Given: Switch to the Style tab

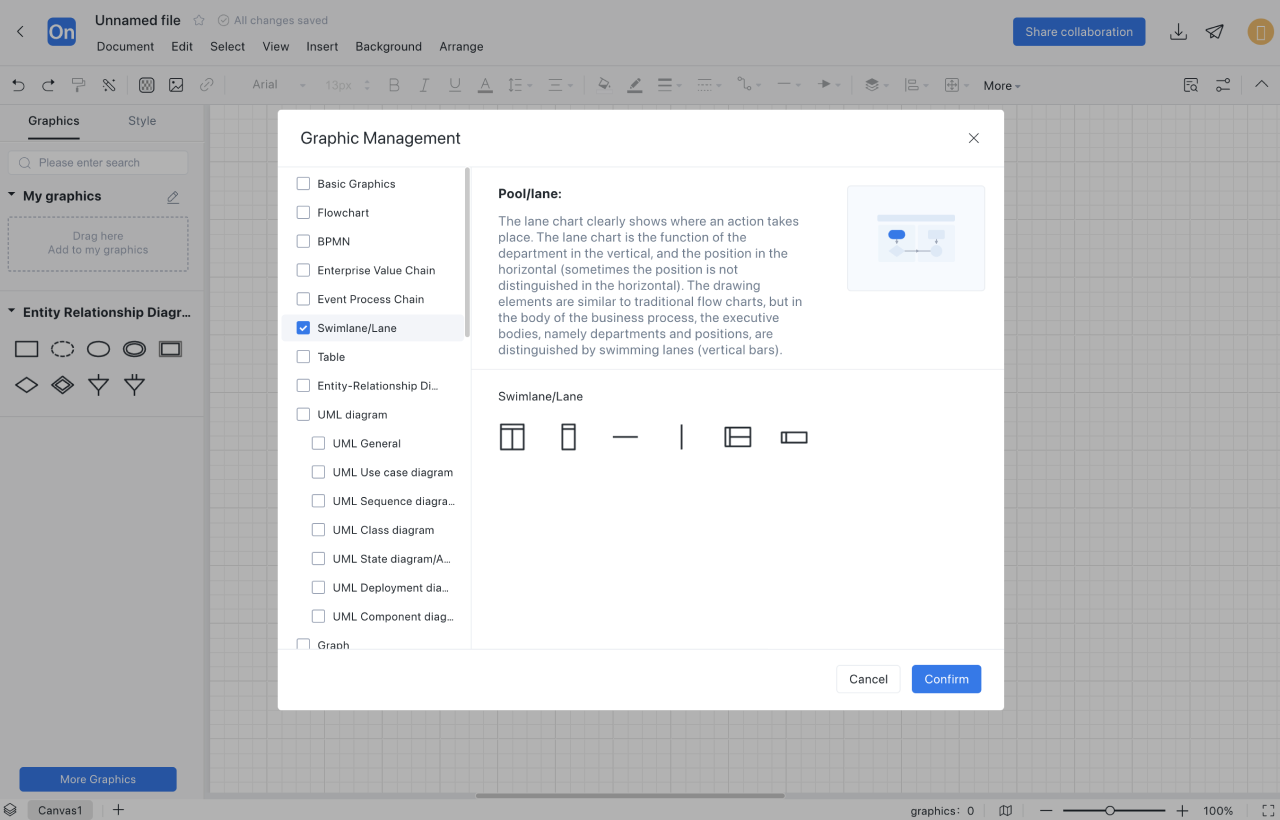Looking at the screenshot, I should pos(142,121).
